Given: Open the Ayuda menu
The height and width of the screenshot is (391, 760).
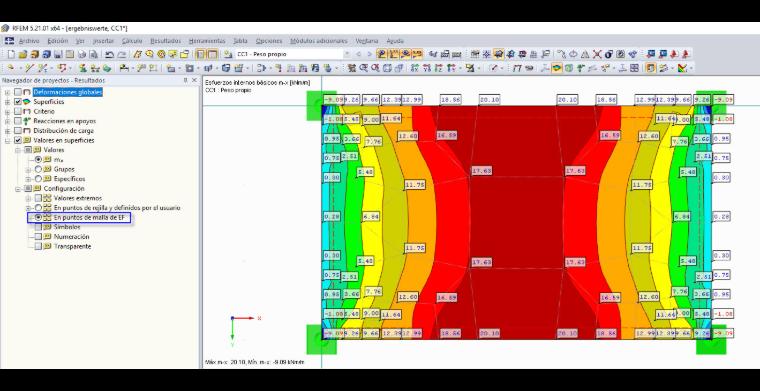Looking at the screenshot, I should [x=395, y=41].
